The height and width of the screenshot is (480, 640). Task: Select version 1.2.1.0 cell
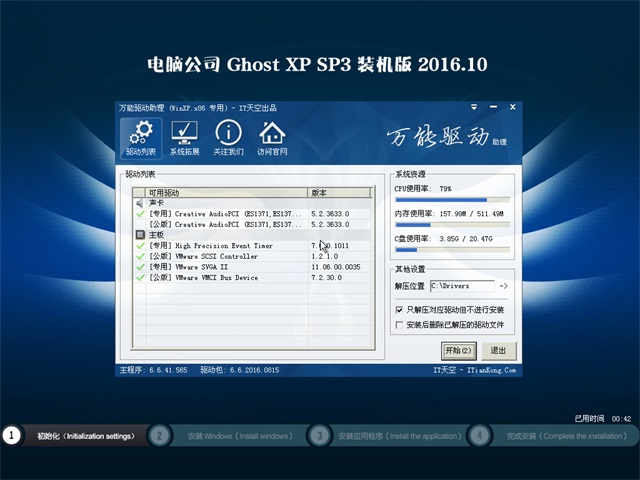click(324, 256)
